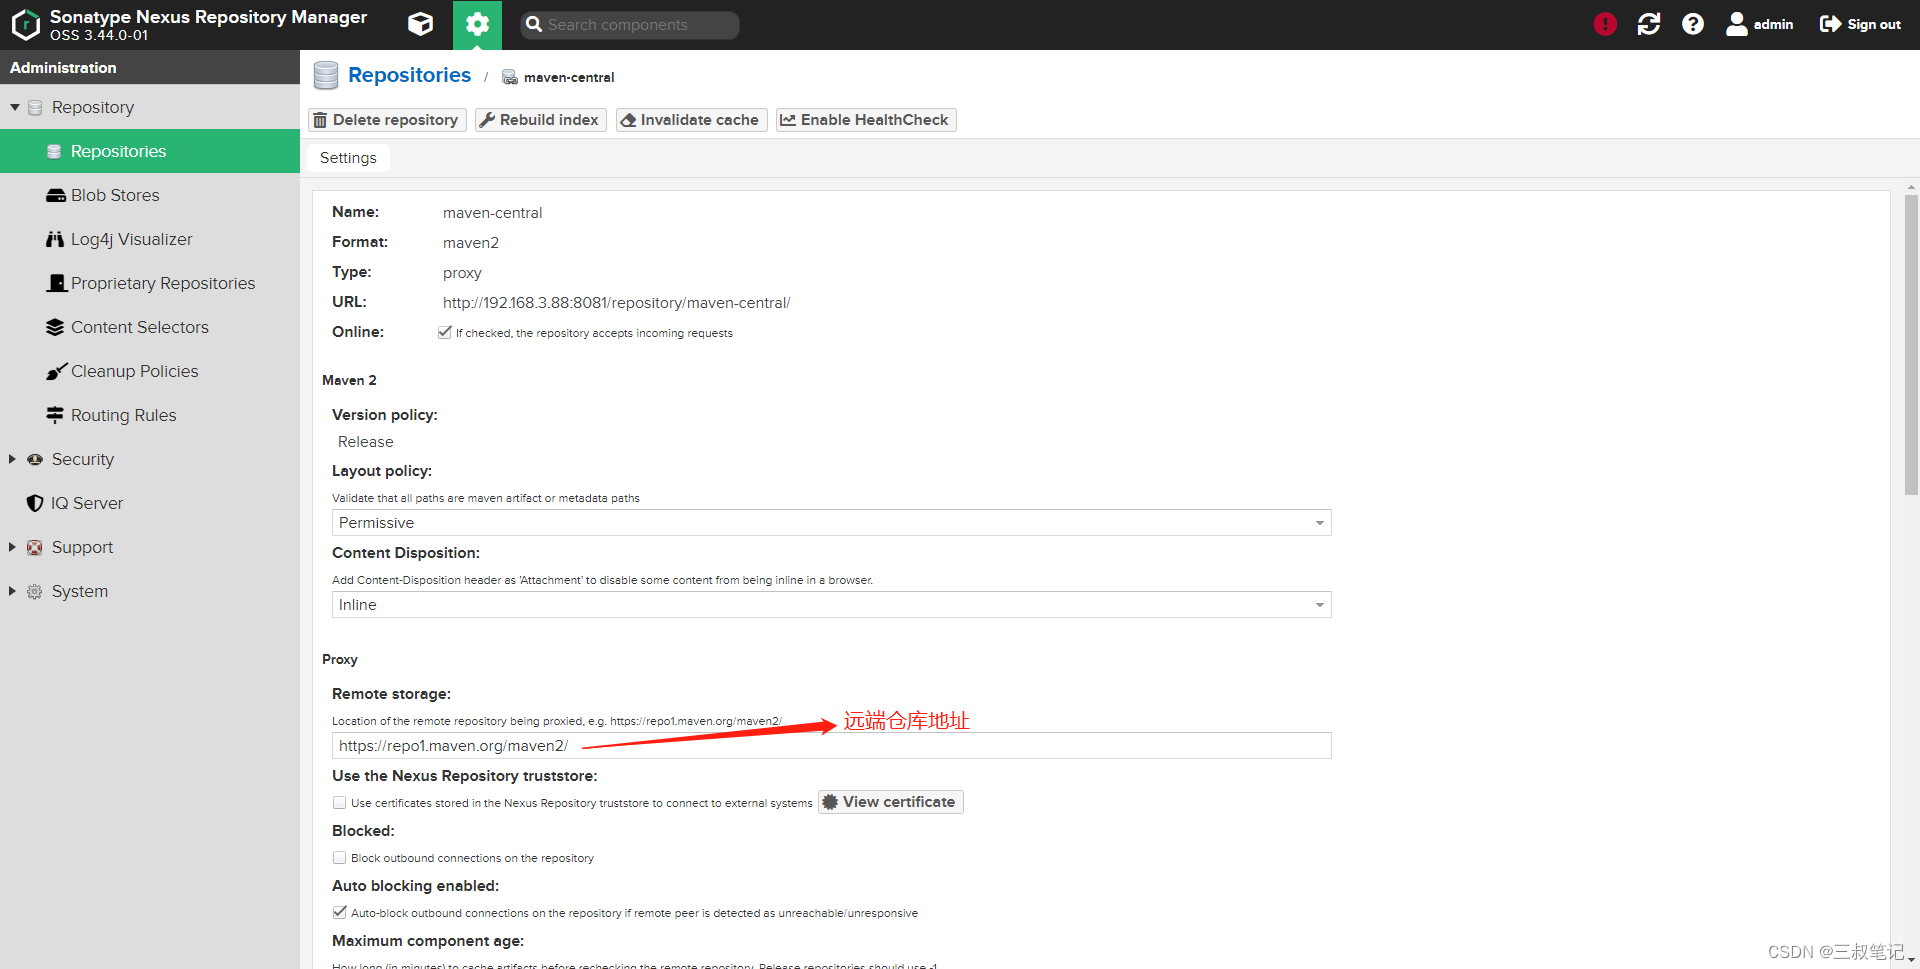Click the IQ Server shield icon

tap(35, 503)
